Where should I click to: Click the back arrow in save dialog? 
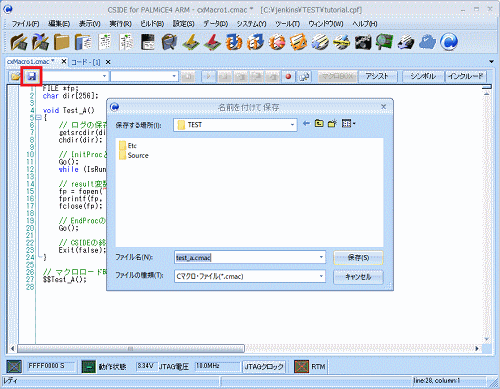pyautogui.click(x=306, y=124)
